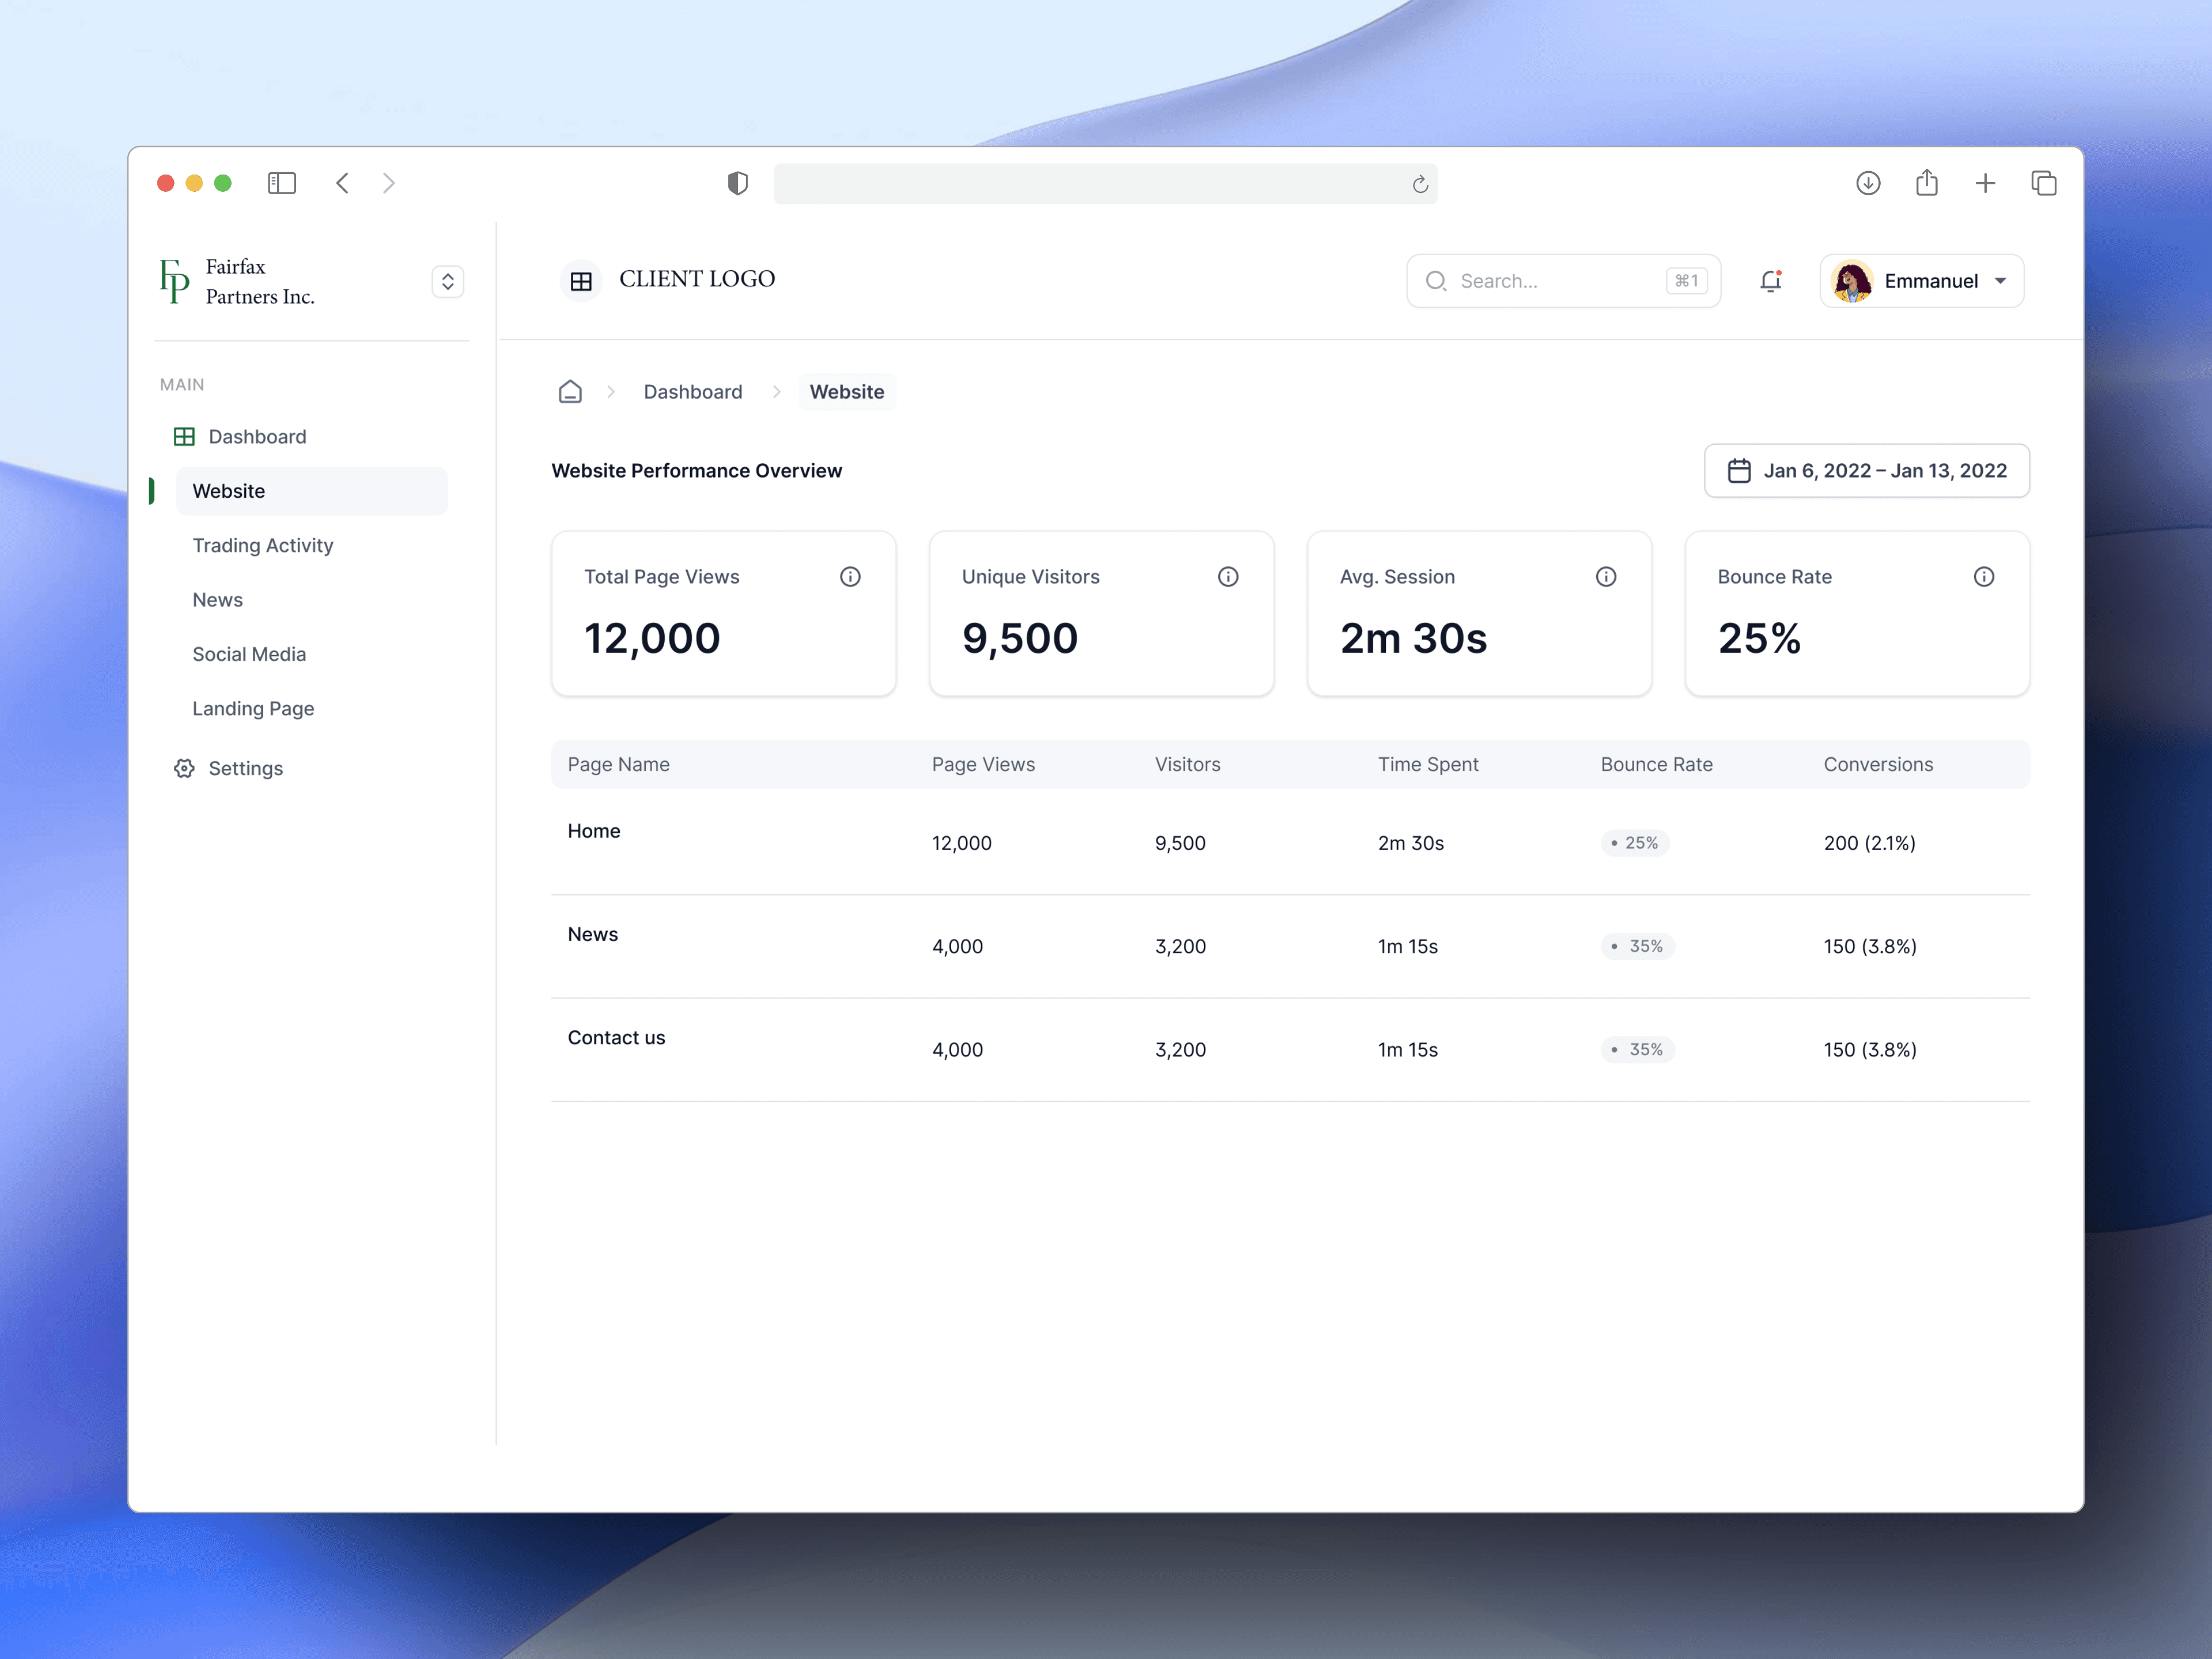Click the Dashboard breadcrumb link

coord(693,392)
